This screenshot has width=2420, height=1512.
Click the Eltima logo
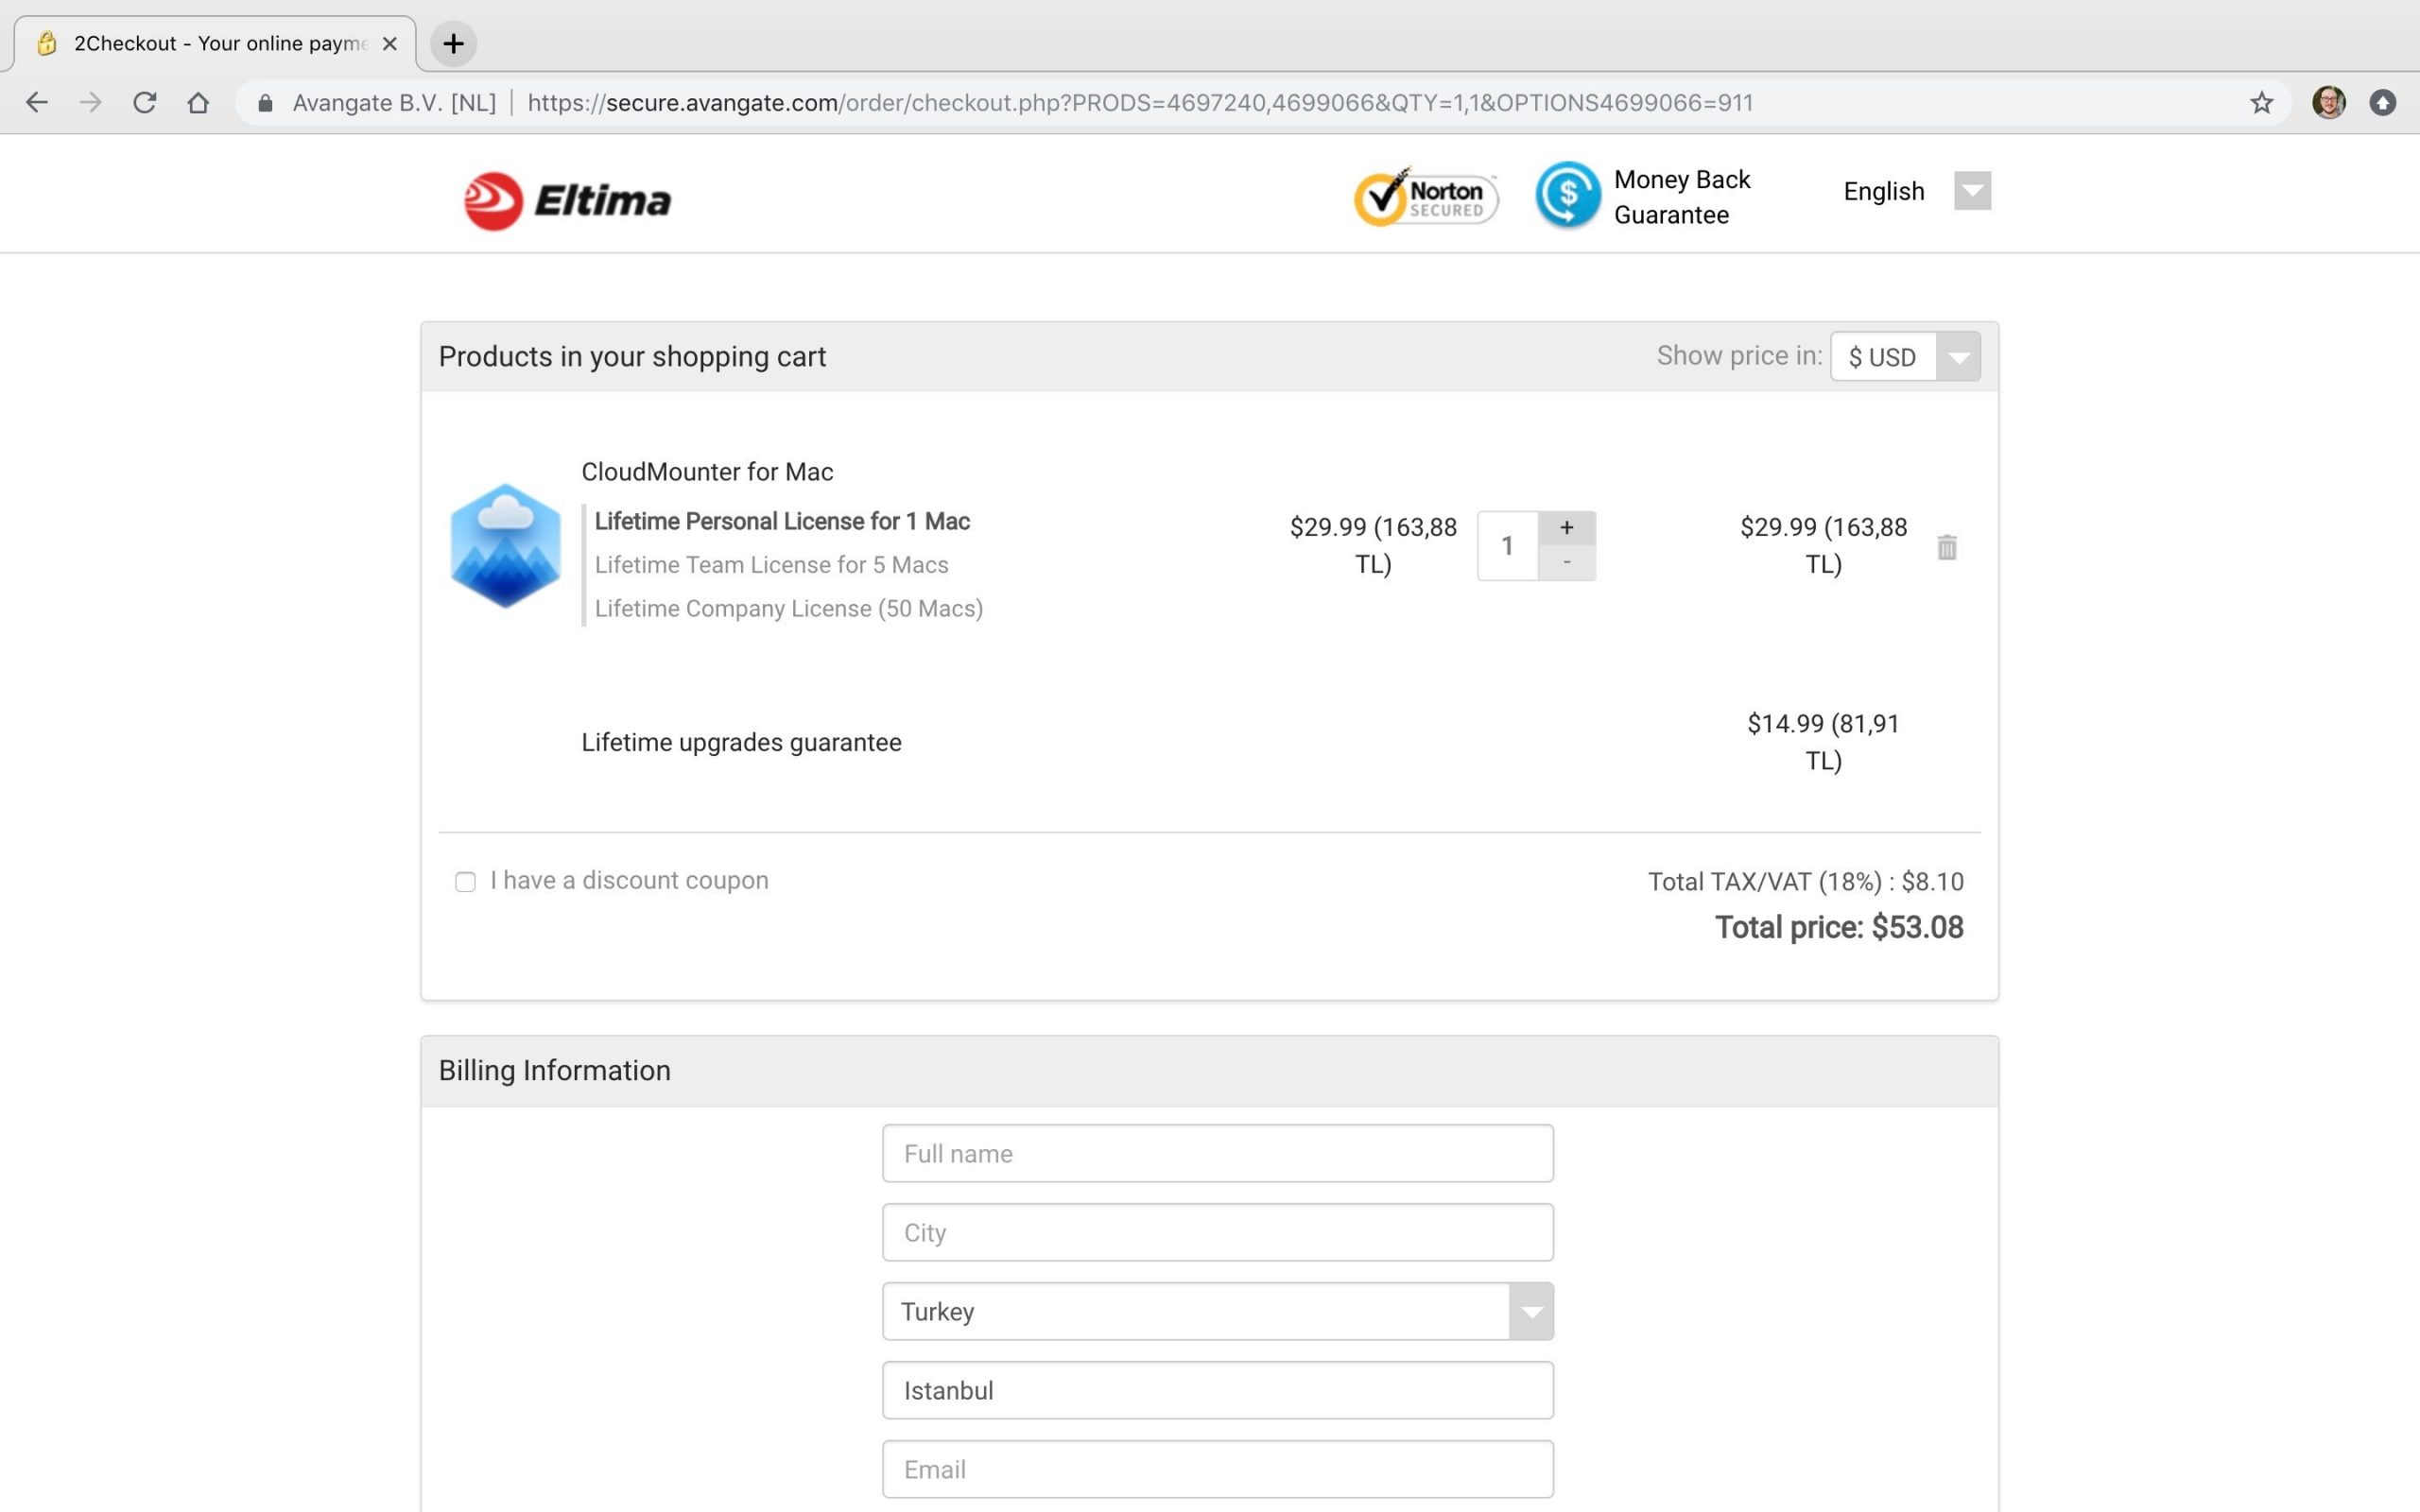[x=567, y=200]
